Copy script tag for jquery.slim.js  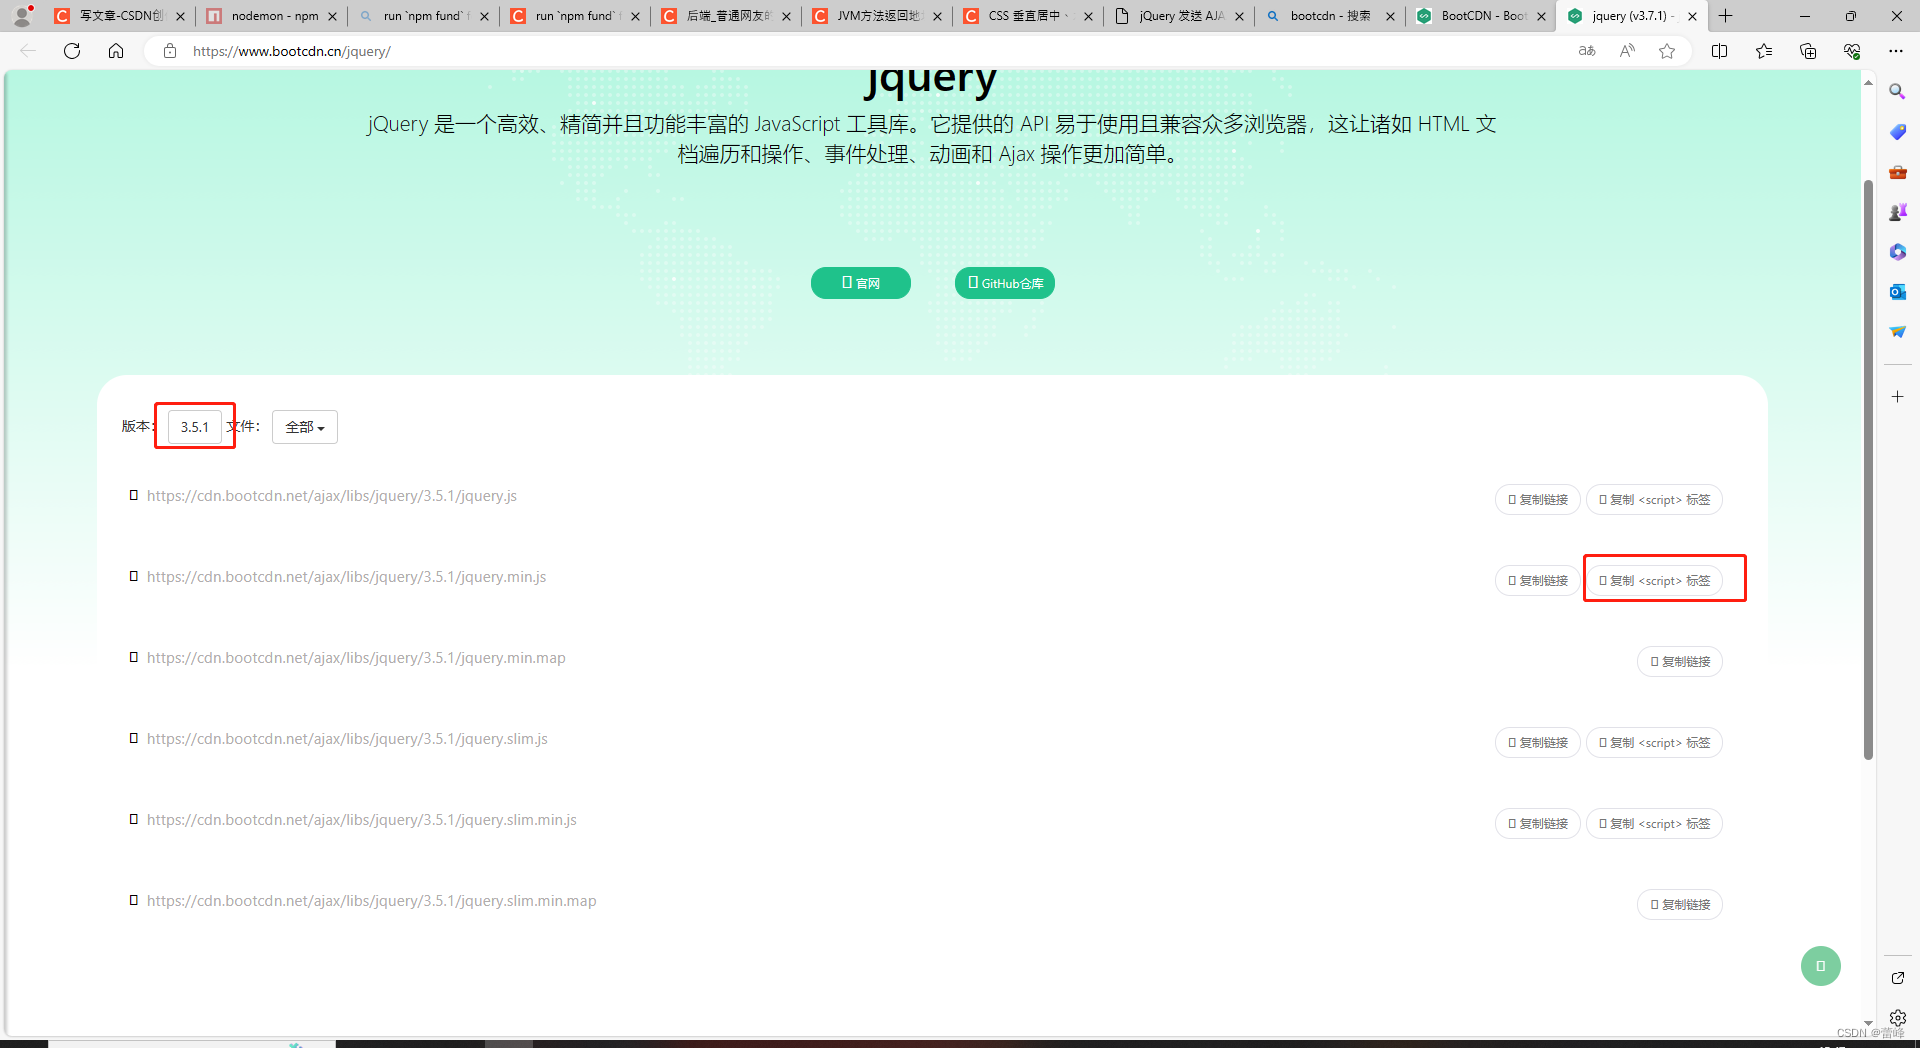click(x=1654, y=743)
